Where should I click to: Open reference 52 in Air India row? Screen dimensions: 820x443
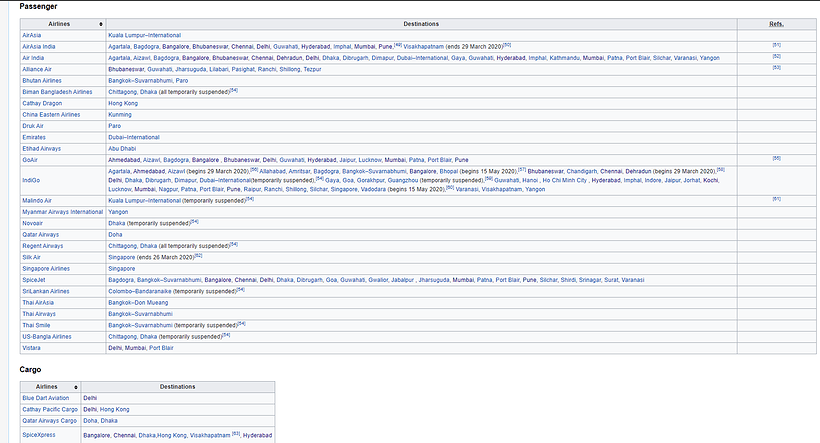point(777,56)
